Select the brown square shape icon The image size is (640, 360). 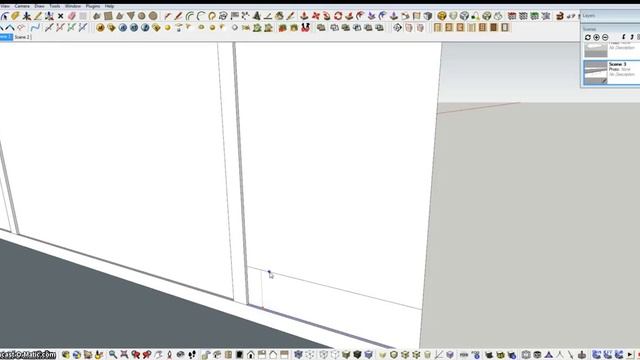click(108, 16)
